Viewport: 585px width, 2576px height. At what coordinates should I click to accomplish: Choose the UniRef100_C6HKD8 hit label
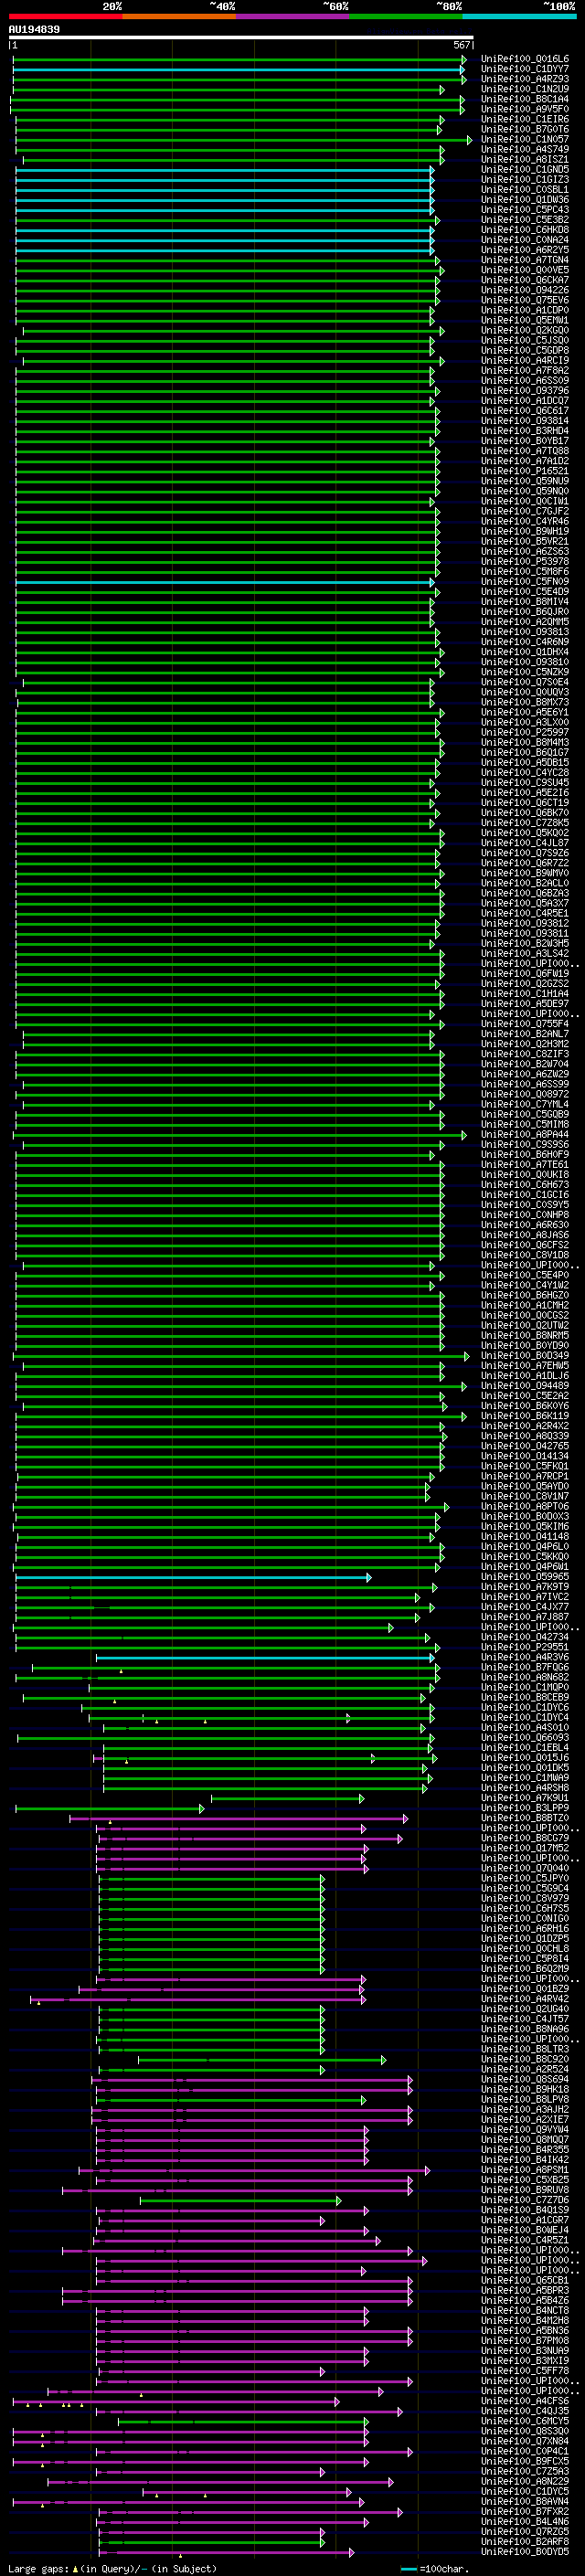(x=524, y=229)
